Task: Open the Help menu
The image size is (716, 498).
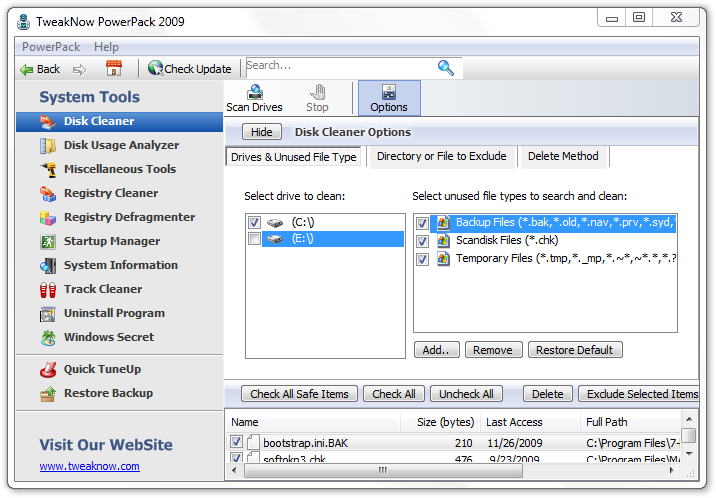Action: (x=106, y=47)
